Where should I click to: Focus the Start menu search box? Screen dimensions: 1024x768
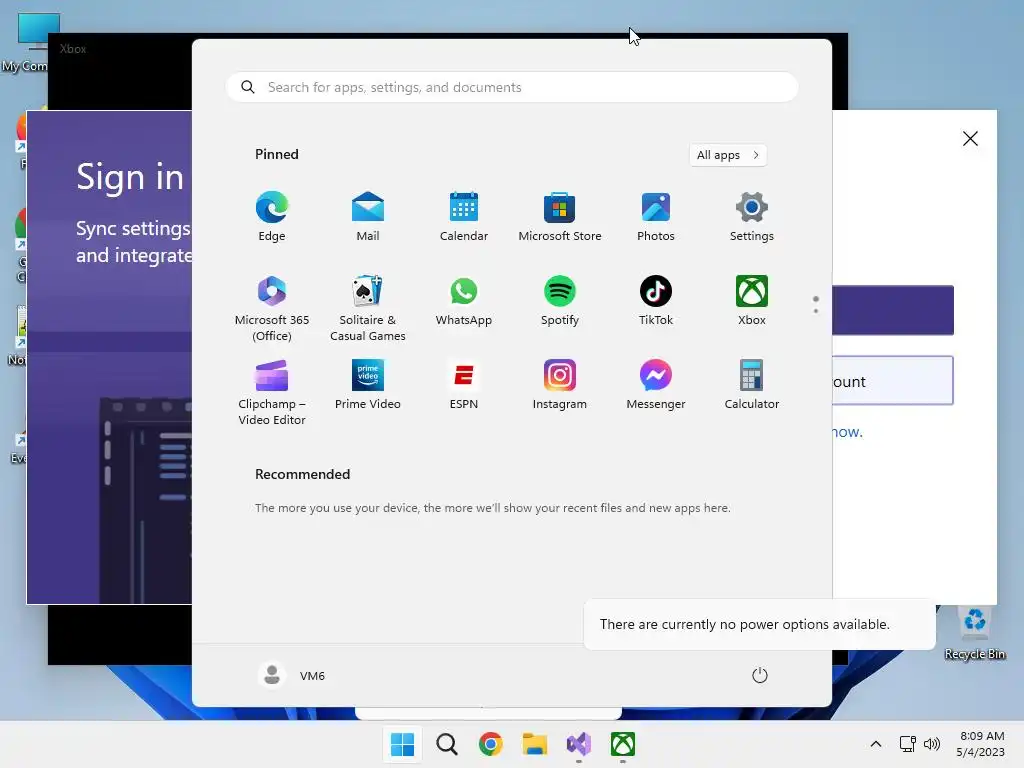512,88
